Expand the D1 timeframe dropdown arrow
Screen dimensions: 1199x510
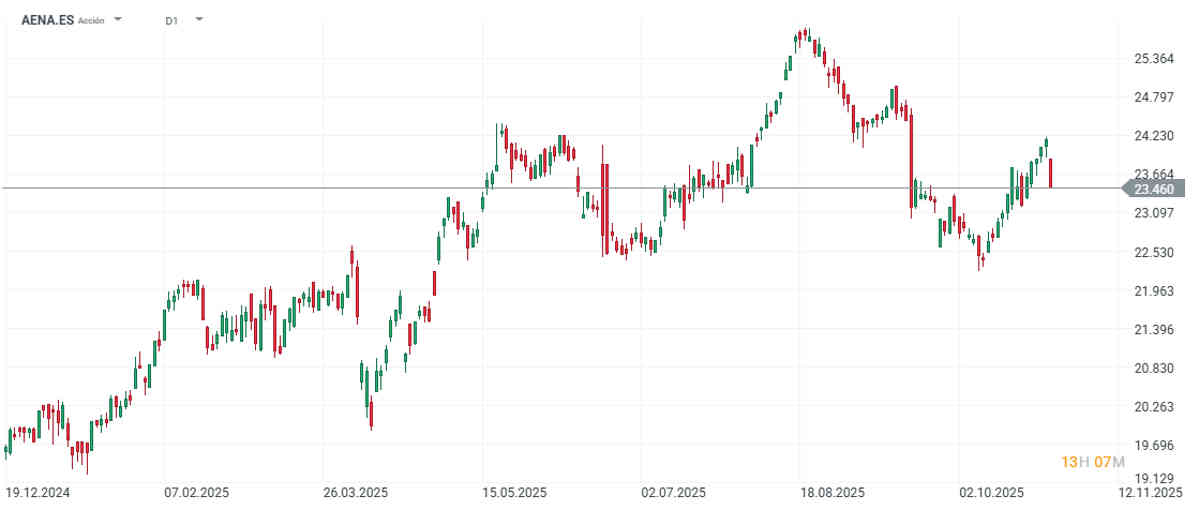pyautogui.click(x=199, y=19)
